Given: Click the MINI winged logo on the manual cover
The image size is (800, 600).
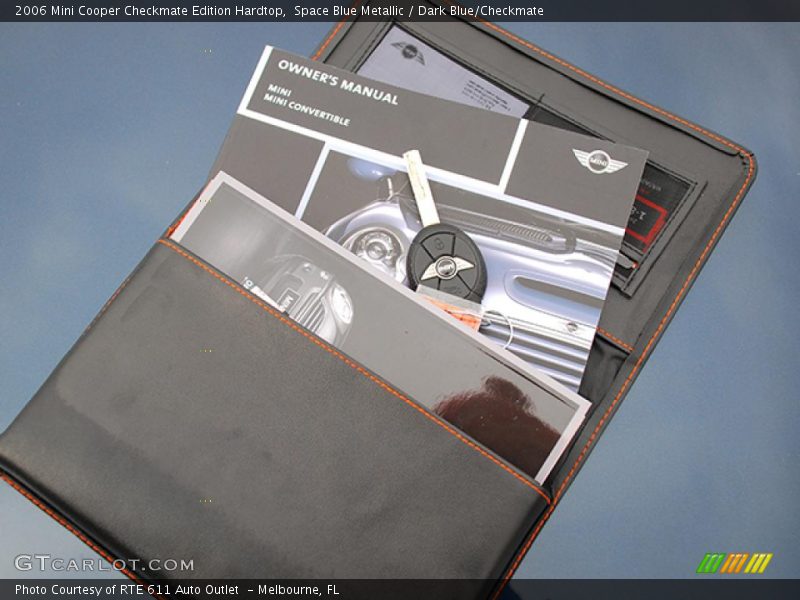Looking at the screenshot, I should click(x=599, y=161).
